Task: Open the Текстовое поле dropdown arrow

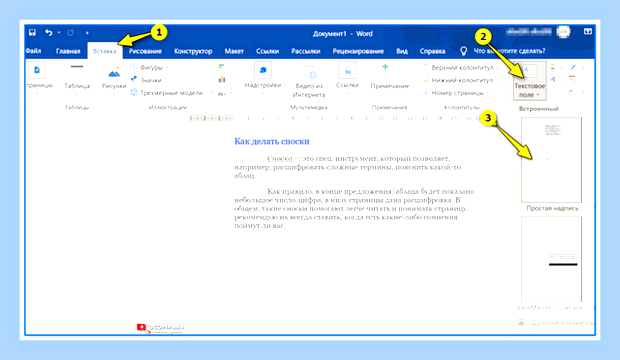Action: [538, 95]
